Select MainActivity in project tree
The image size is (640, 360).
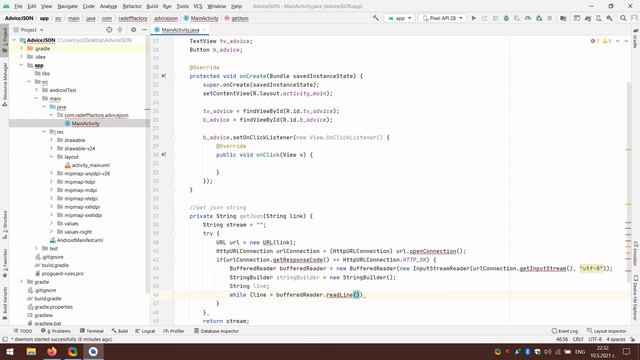(85, 123)
